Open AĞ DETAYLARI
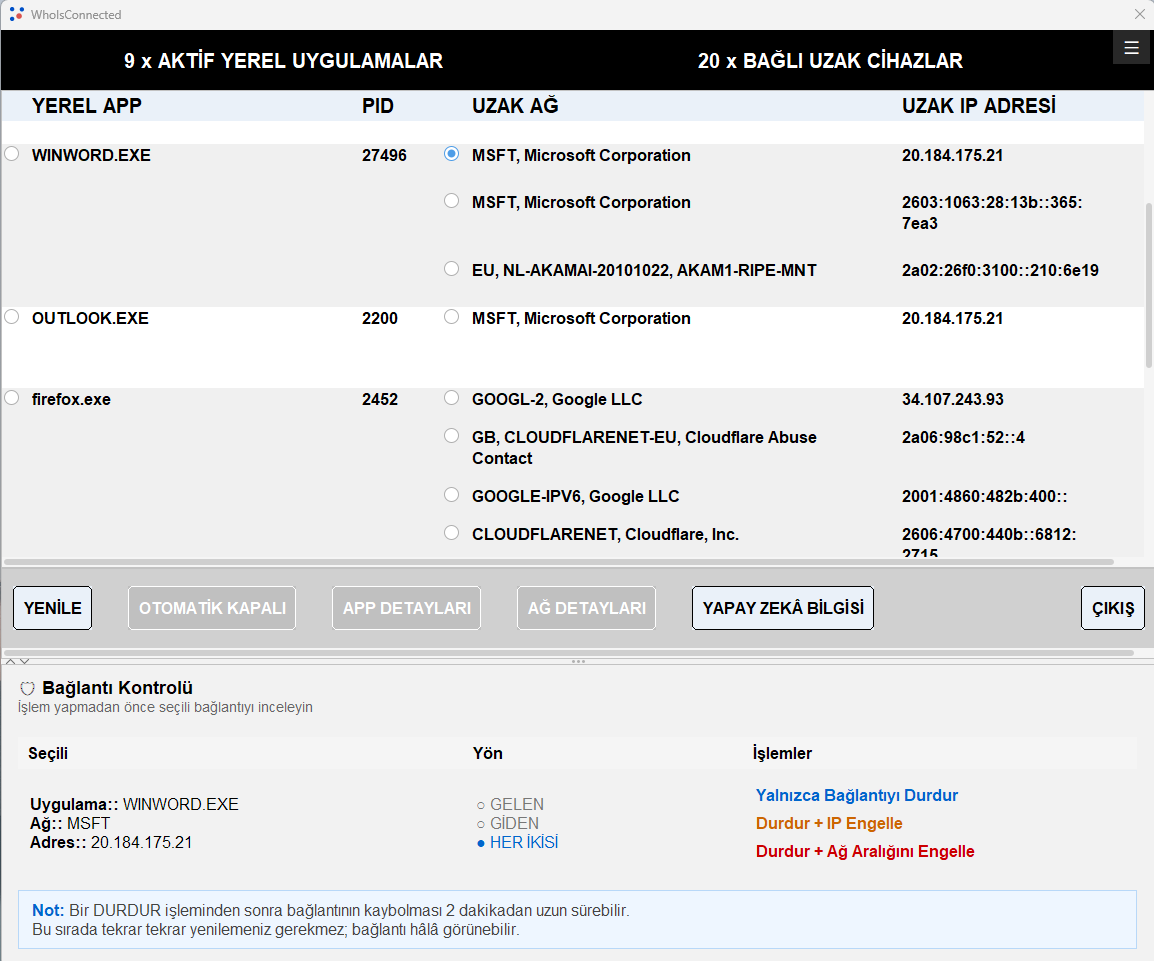The image size is (1154, 961). [x=587, y=608]
